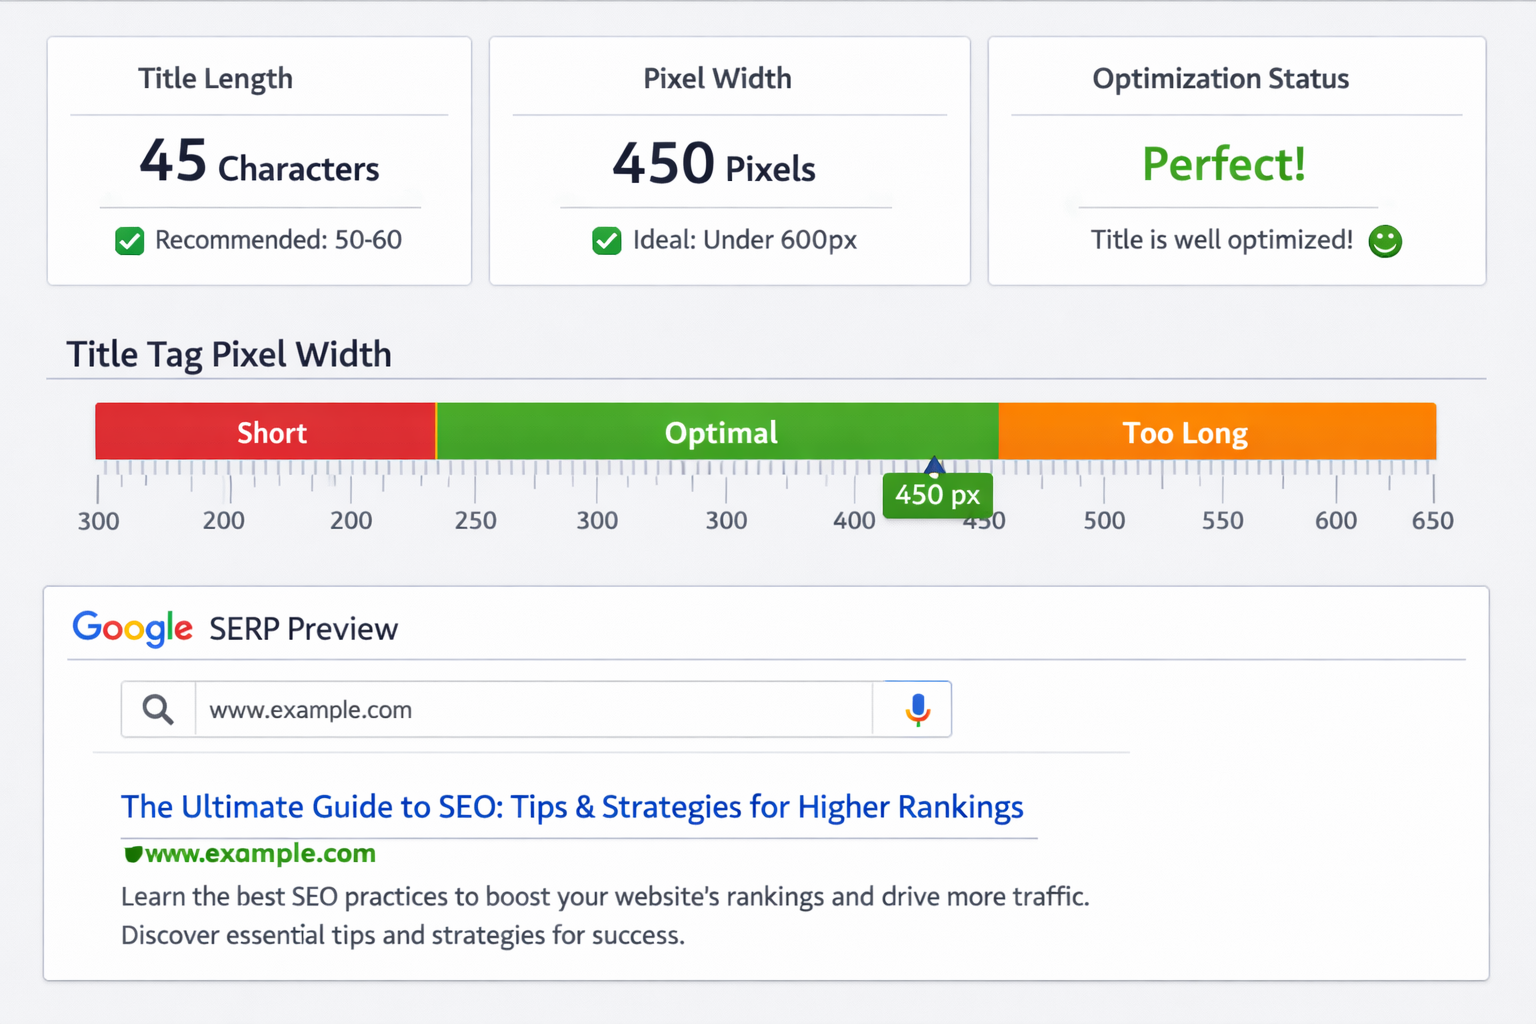Select the magnifying glass search icon
The image size is (1536, 1024).
pos(157,708)
